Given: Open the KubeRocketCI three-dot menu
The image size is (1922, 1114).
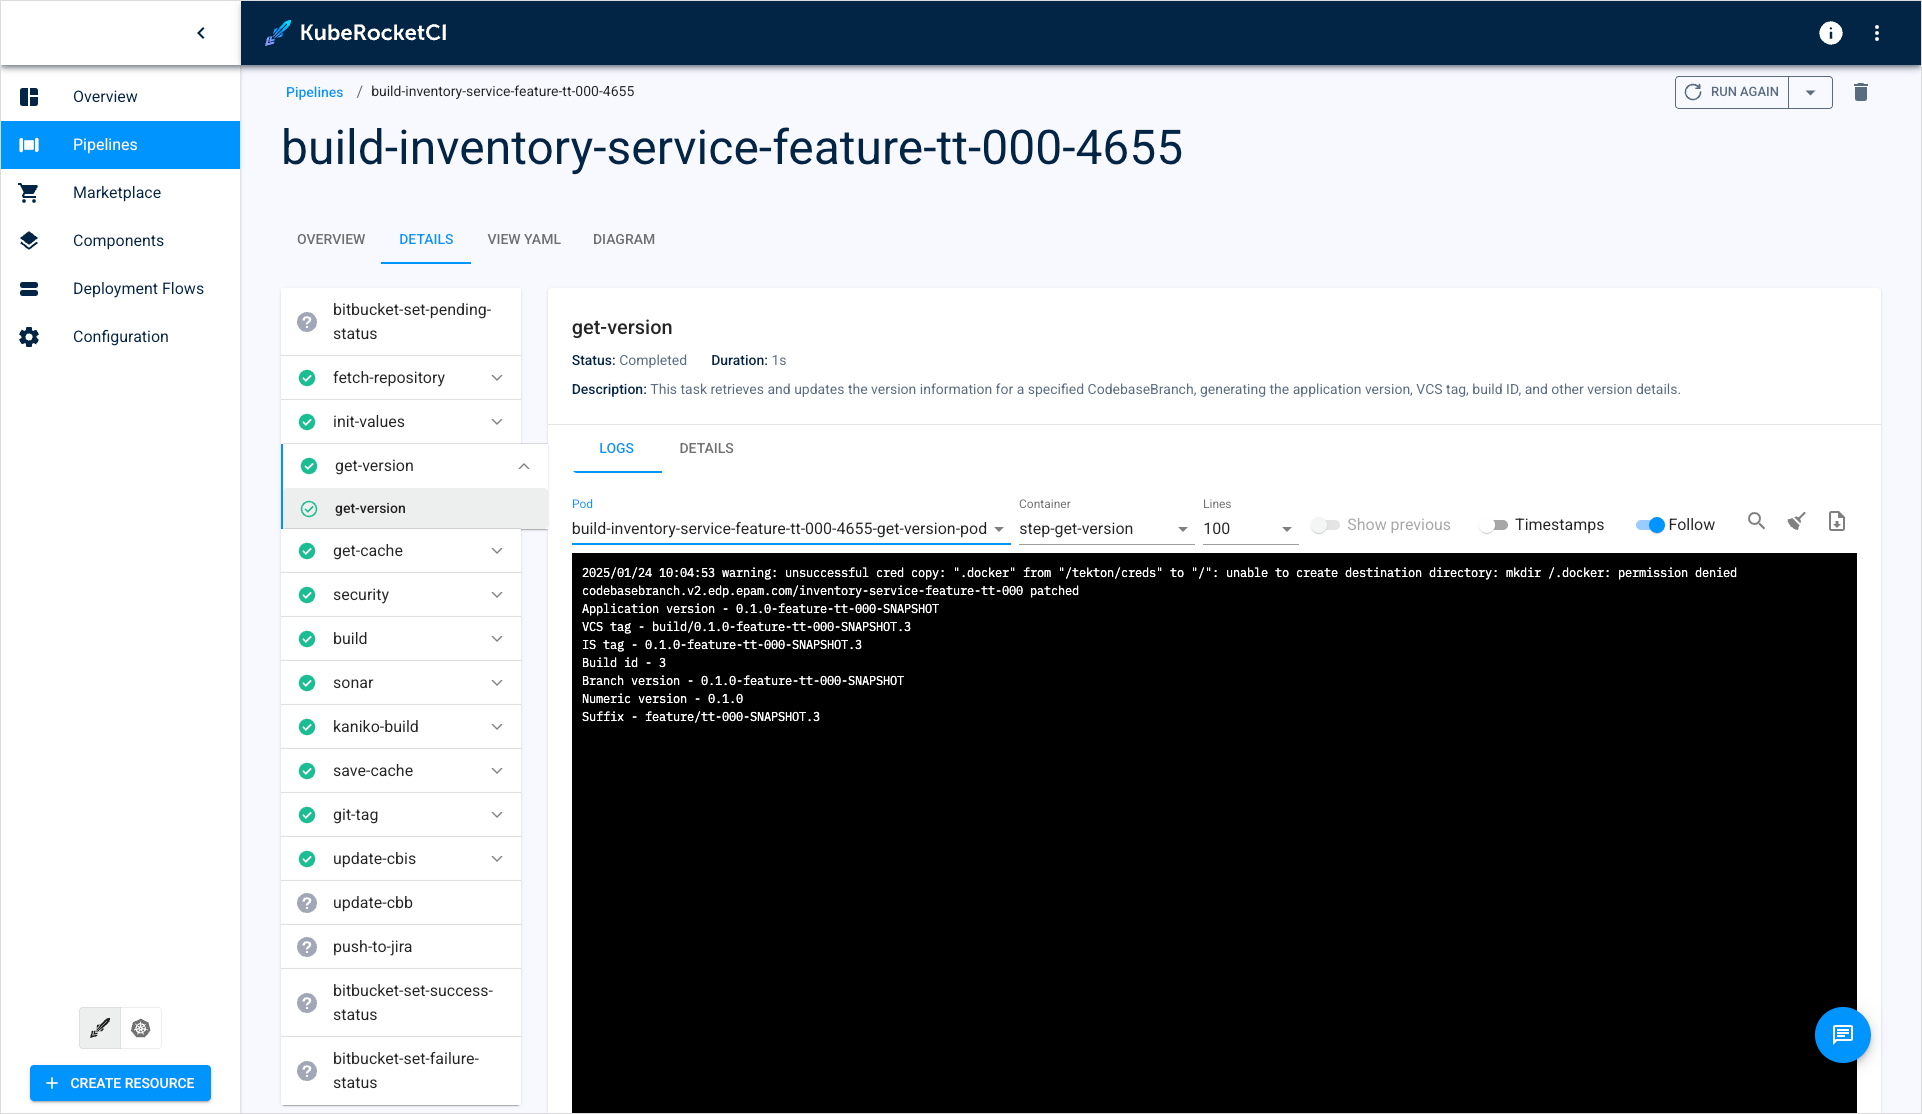Looking at the screenshot, I should click(x=1877, y=33).
